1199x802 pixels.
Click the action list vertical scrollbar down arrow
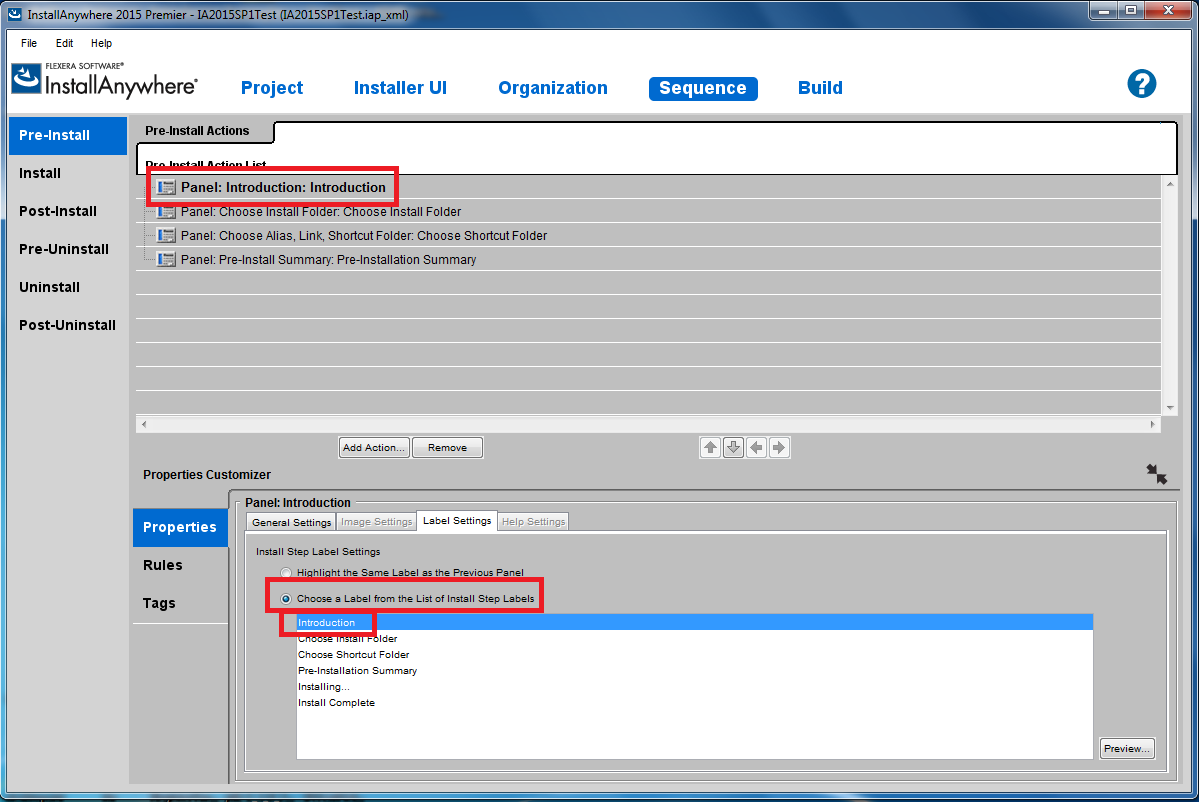pos(1169,408)
